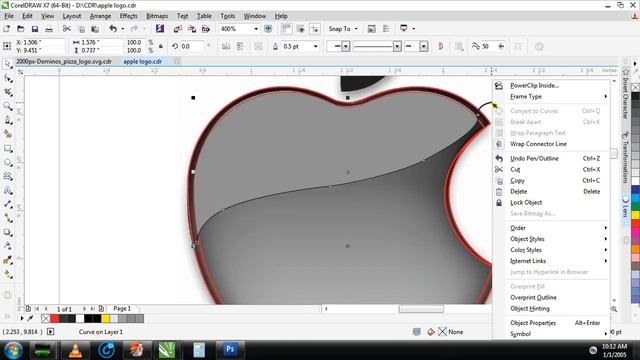Select the Artistic Media tool
The width and height of the screenshot is (640, 360).
tap(7, 134)
